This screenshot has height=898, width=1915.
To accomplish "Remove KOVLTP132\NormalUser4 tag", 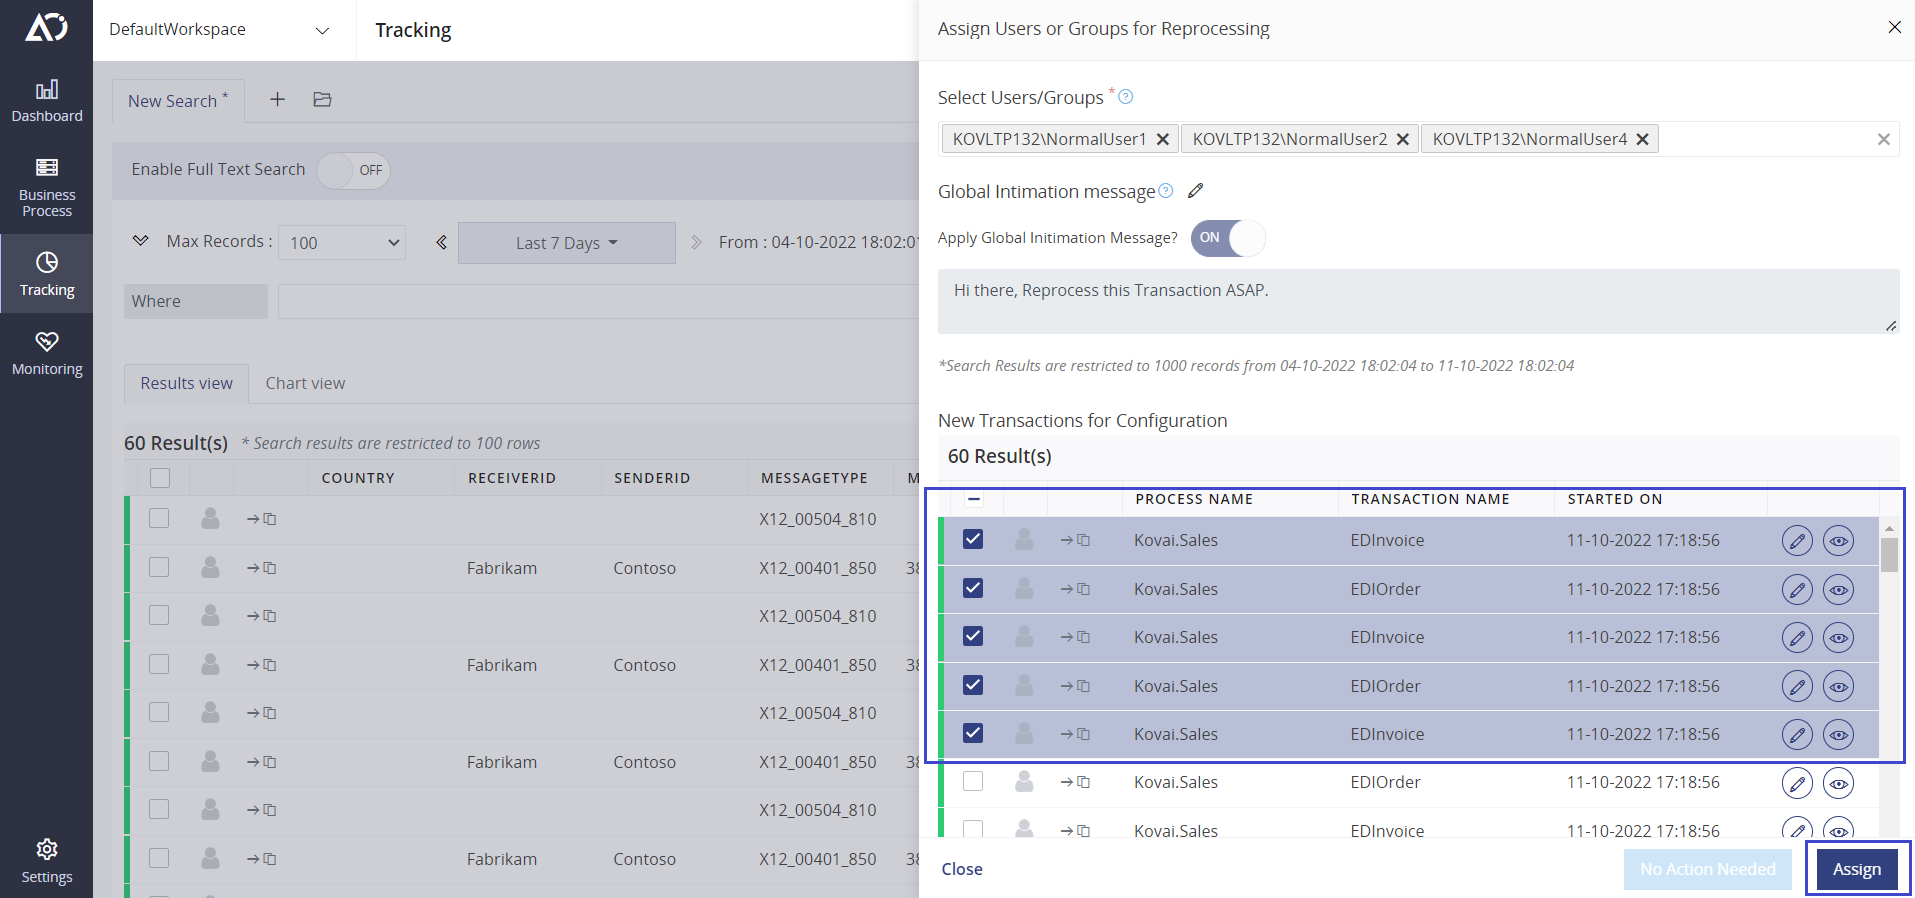I will [x=1642, y=139].
